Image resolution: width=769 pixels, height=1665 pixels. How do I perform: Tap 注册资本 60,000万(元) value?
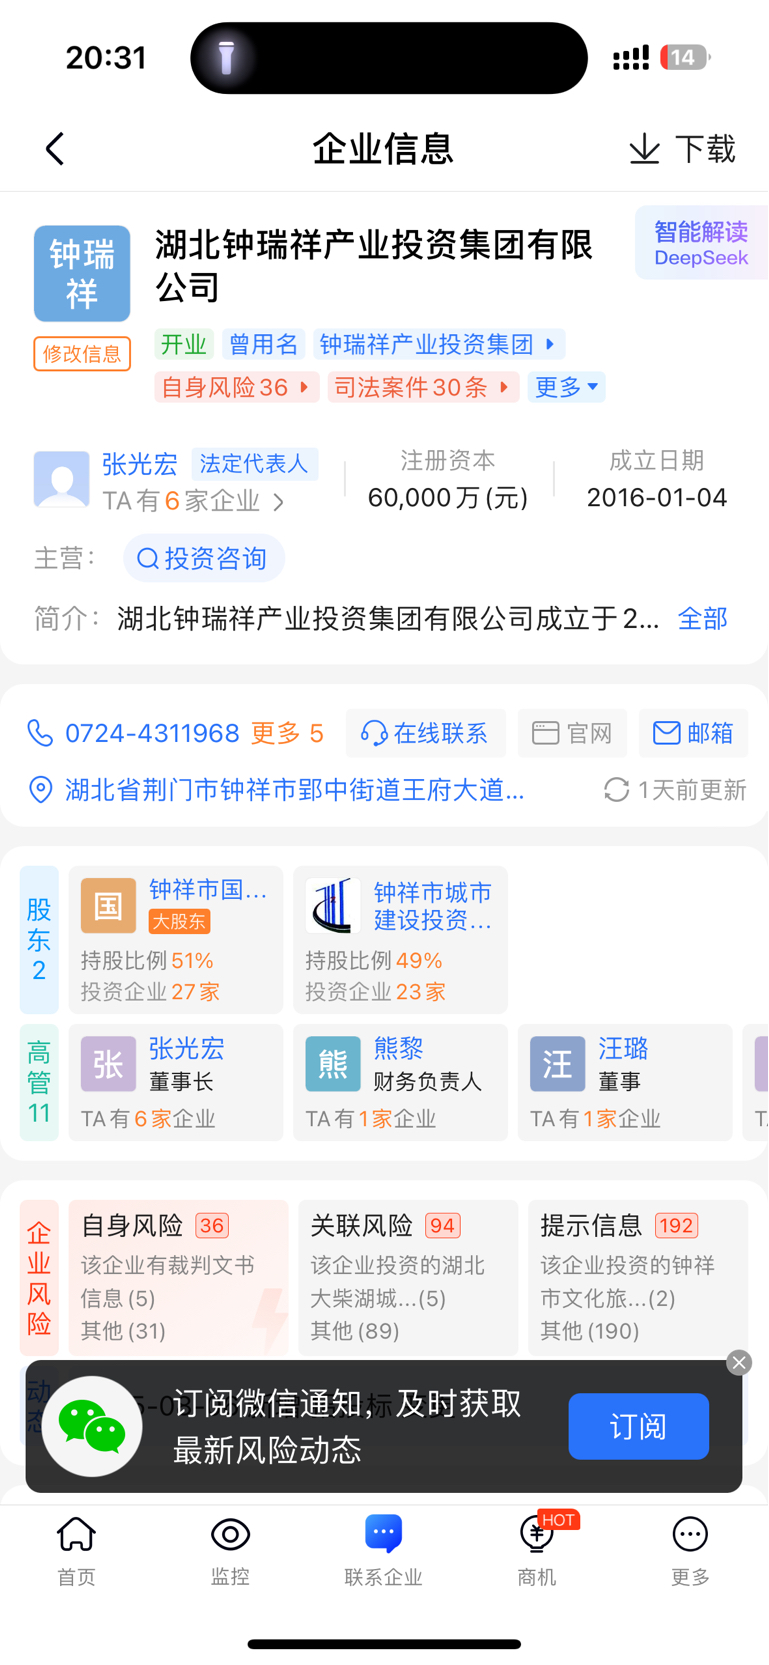coord(448,497)
